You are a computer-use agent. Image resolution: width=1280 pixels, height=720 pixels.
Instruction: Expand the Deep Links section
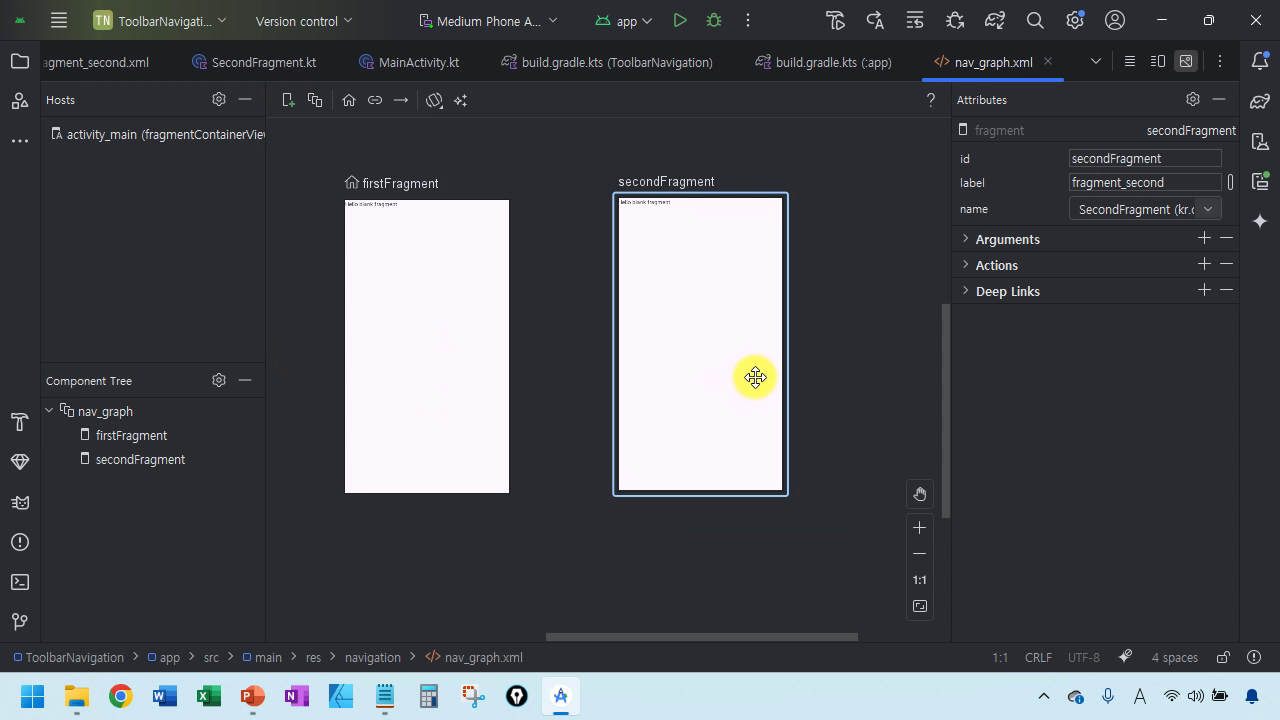pos(1007,291)
